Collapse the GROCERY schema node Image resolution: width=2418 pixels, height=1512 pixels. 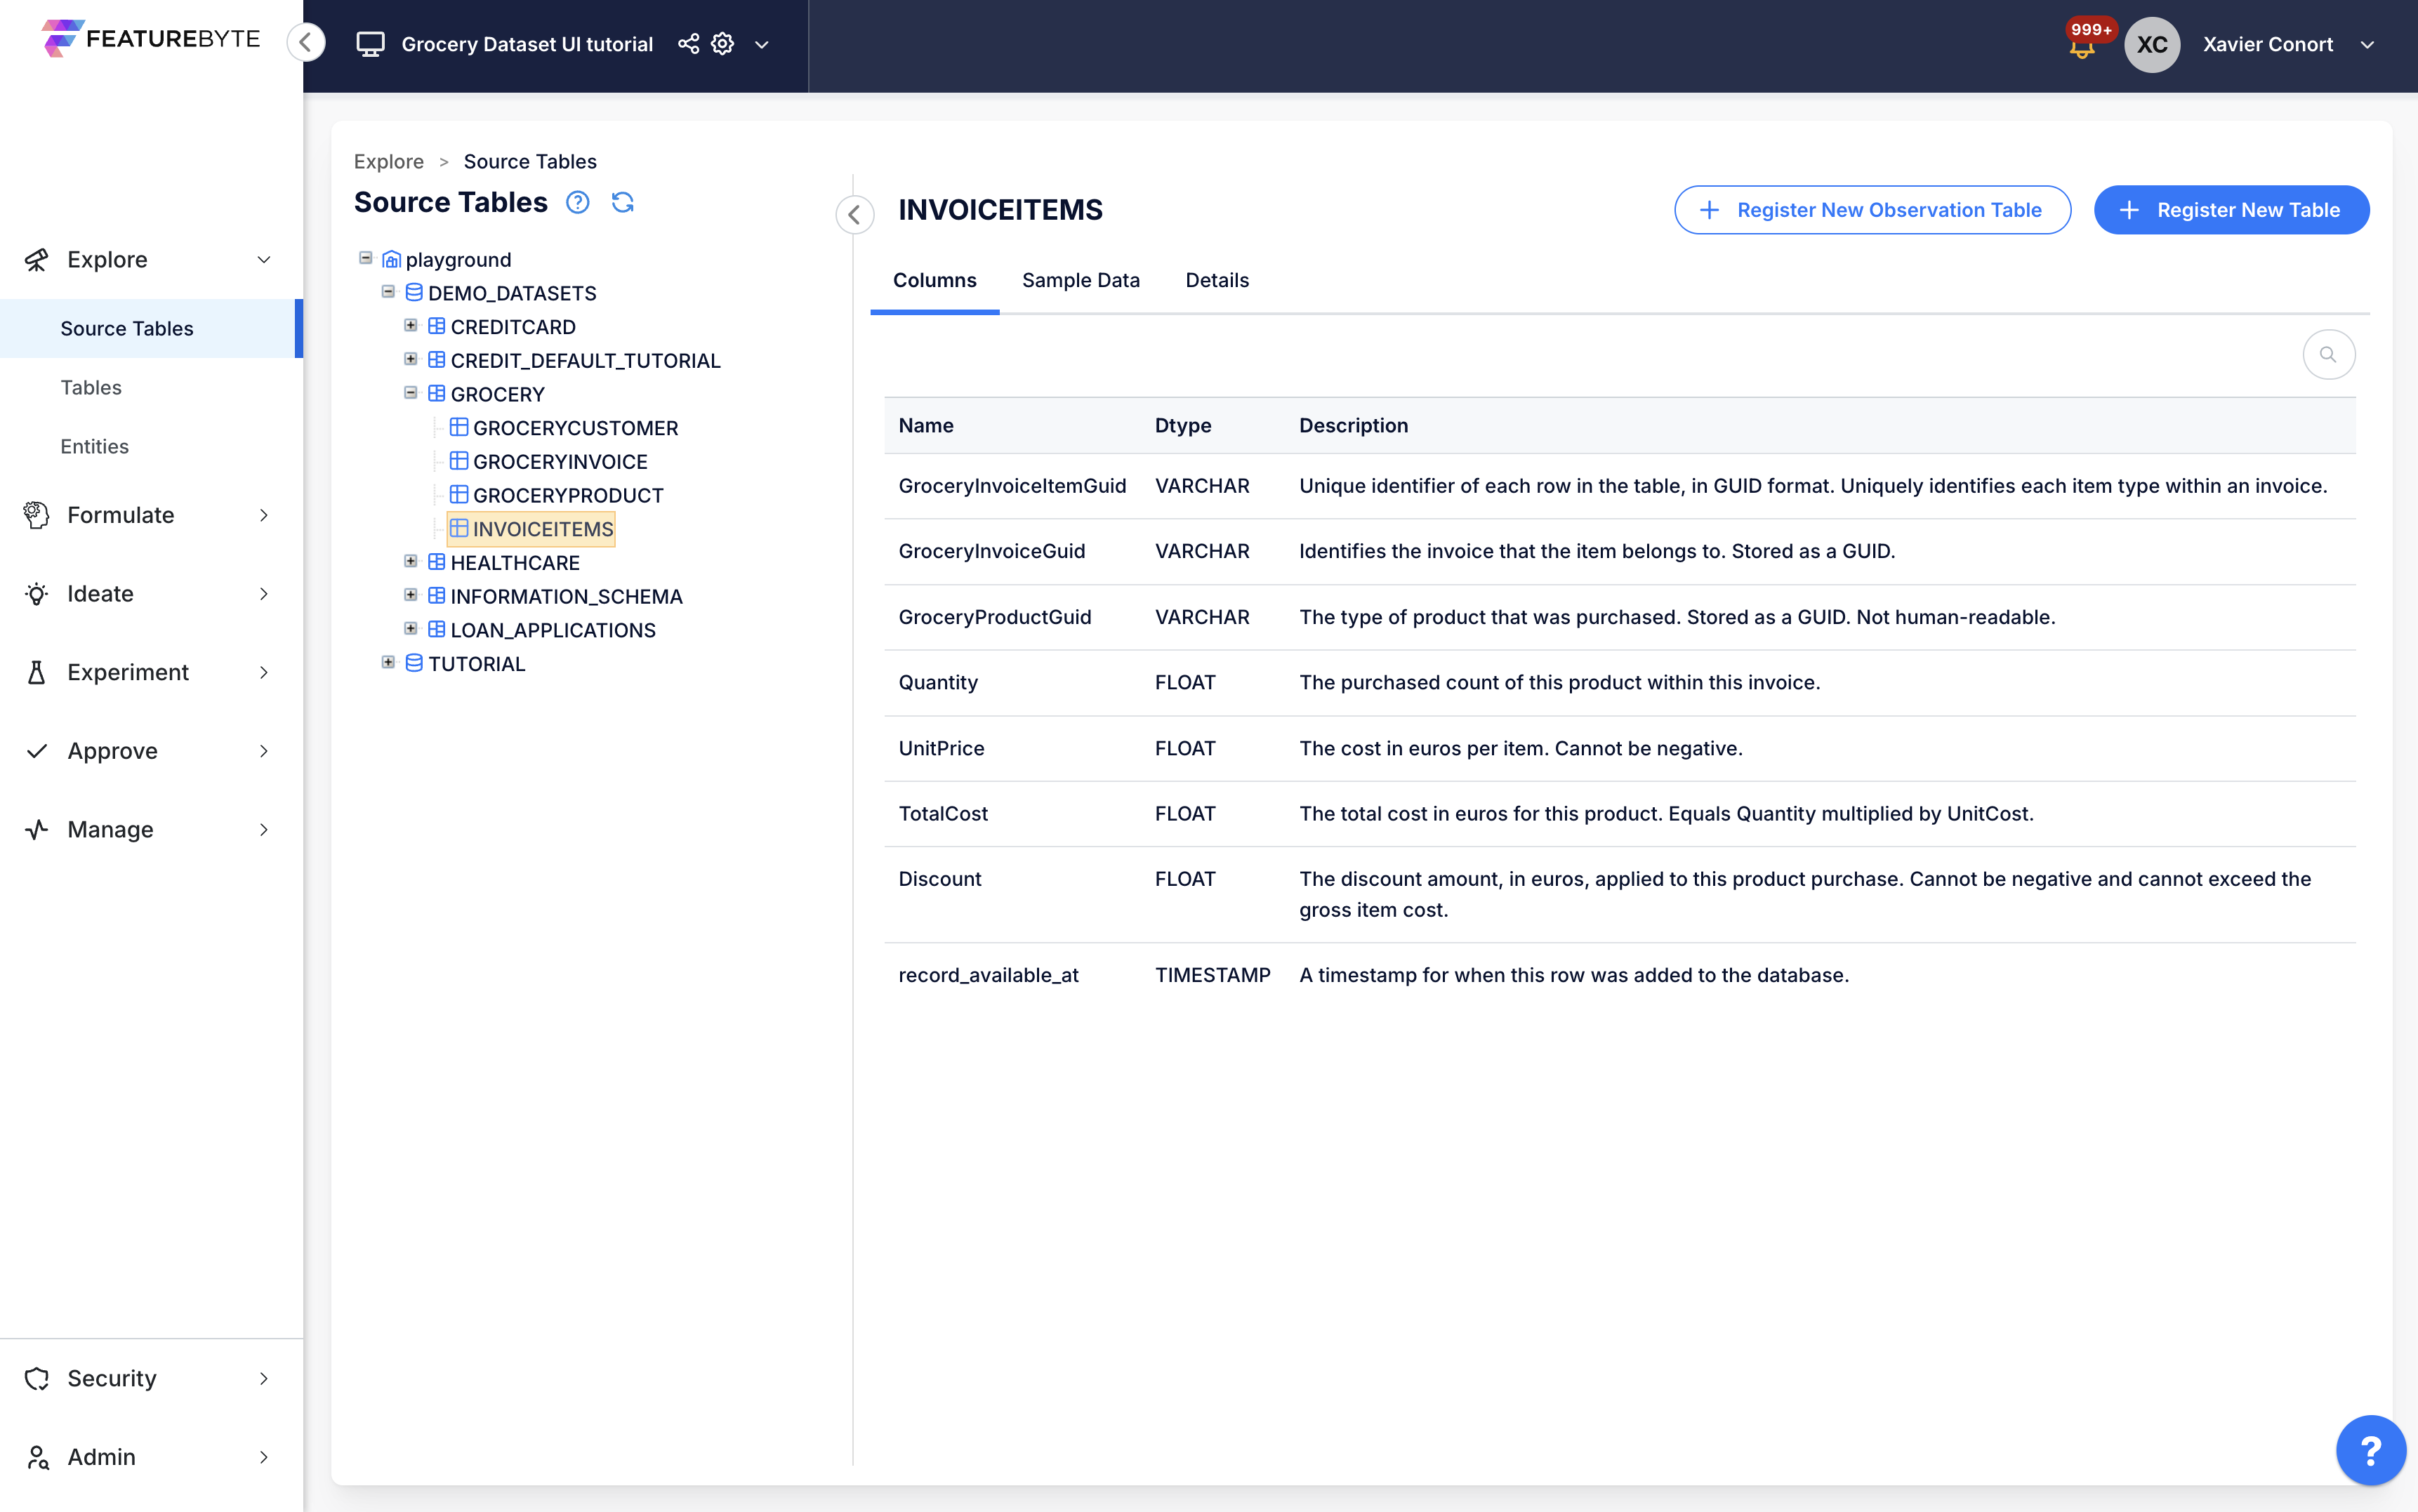pyautogui.click(x=410, y=393)
